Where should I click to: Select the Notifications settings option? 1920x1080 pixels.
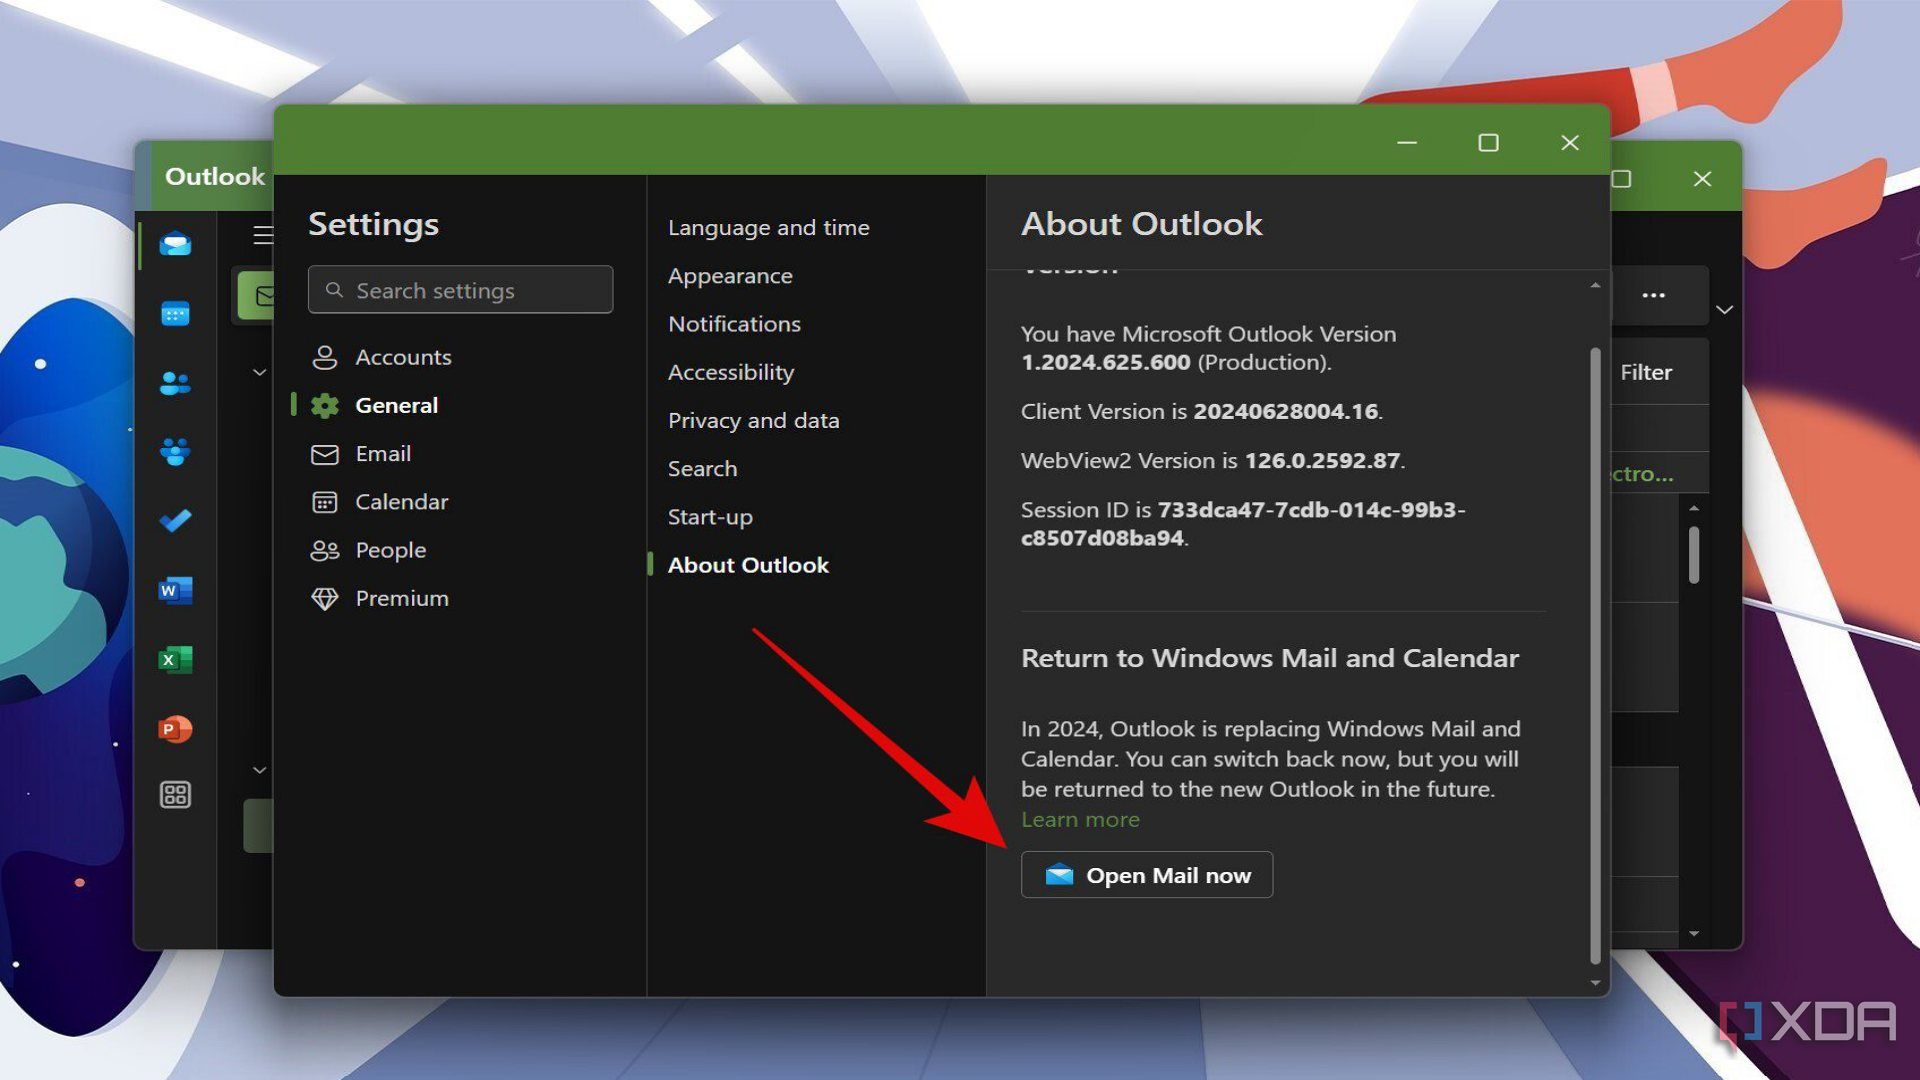(x=733, y=323)
